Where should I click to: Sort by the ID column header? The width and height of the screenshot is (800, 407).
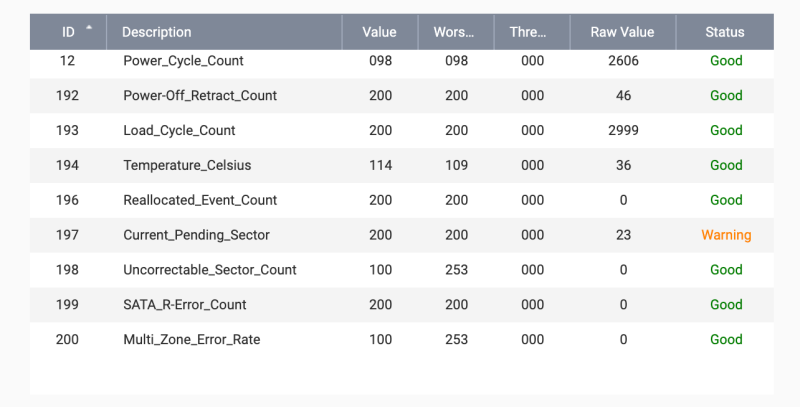(68, 32)
